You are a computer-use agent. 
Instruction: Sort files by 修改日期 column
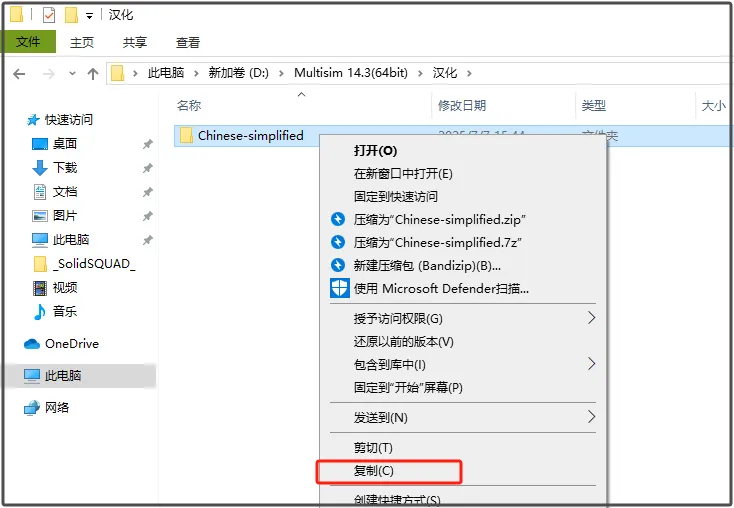point(462,106)
